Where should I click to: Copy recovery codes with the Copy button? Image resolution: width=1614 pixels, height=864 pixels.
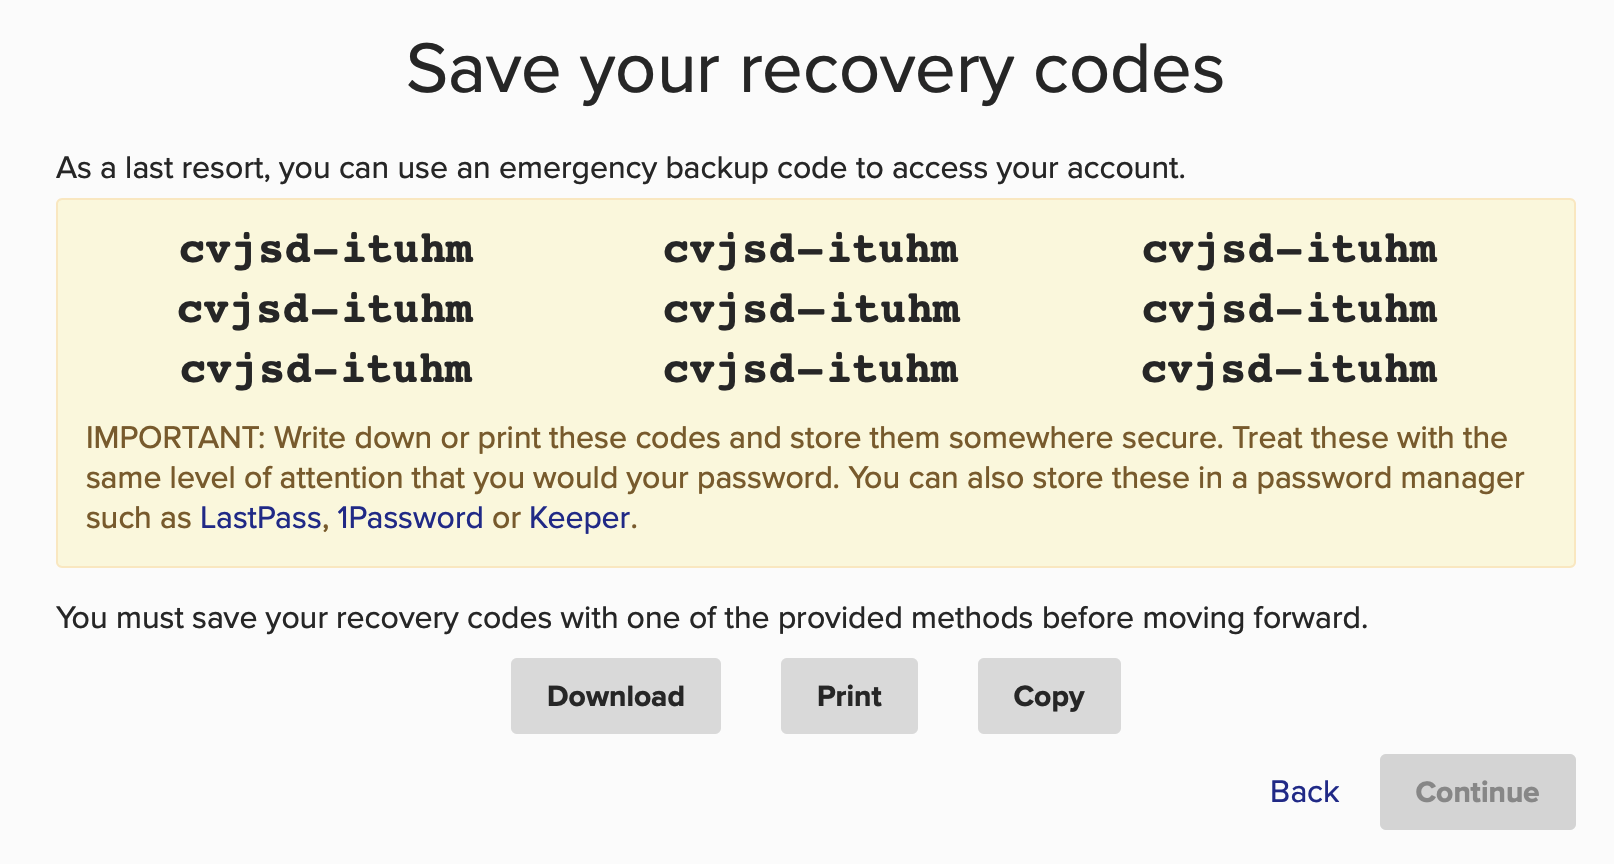click(x=1048, y=696)
